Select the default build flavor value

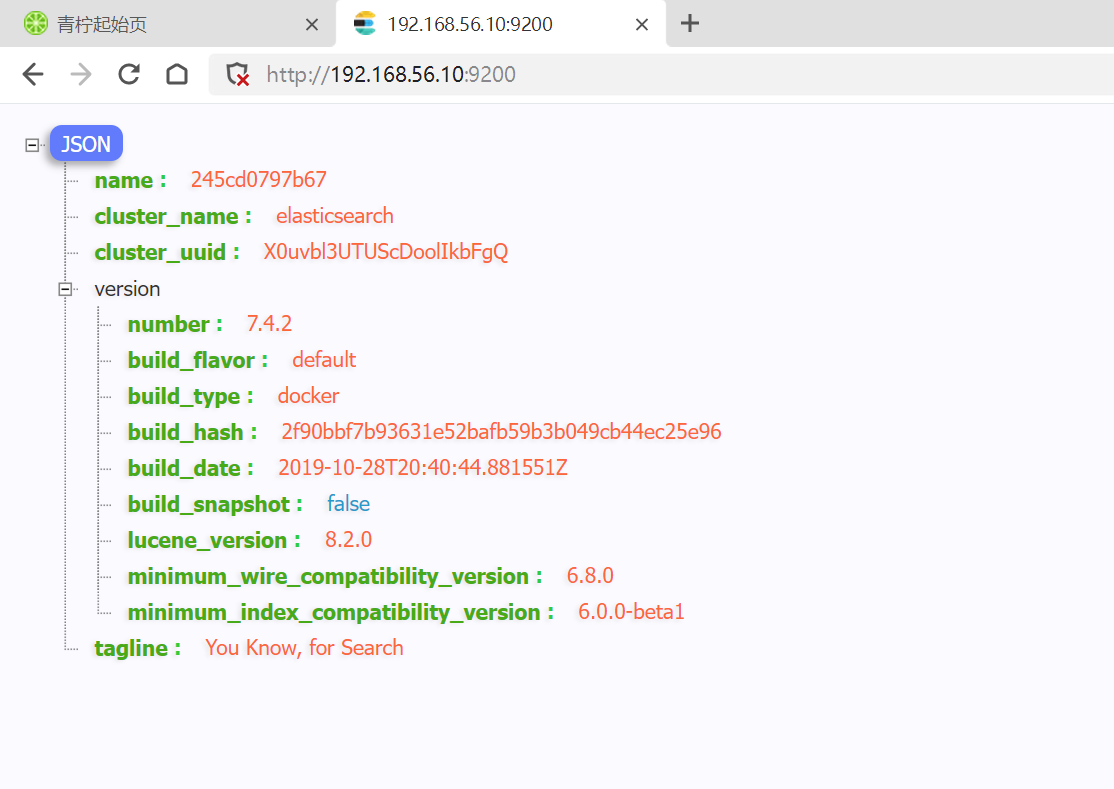click(324, 360)
